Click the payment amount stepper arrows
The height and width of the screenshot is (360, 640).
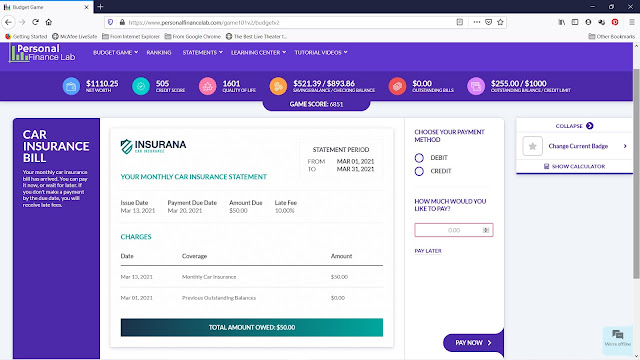486,230
